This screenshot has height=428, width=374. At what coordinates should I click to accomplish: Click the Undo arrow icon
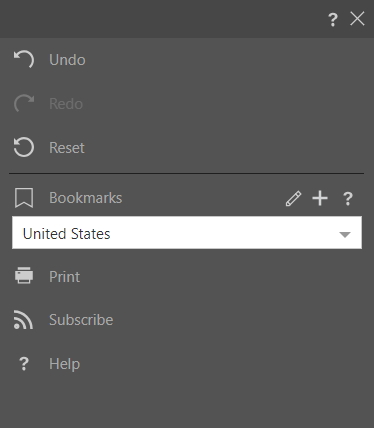(24, 59)
